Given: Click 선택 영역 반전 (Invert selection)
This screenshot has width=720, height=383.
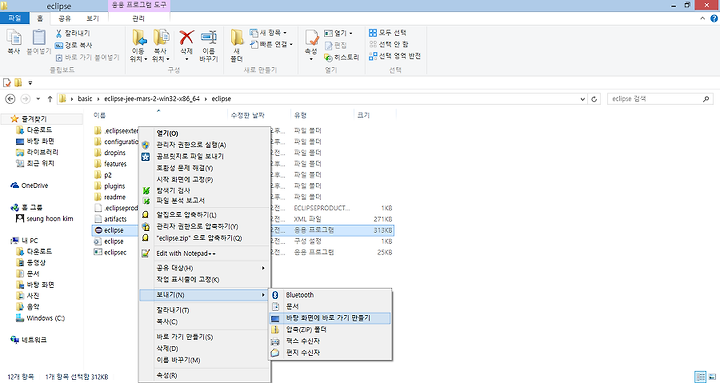Looking at the screenshot, I should pos(395,56).
